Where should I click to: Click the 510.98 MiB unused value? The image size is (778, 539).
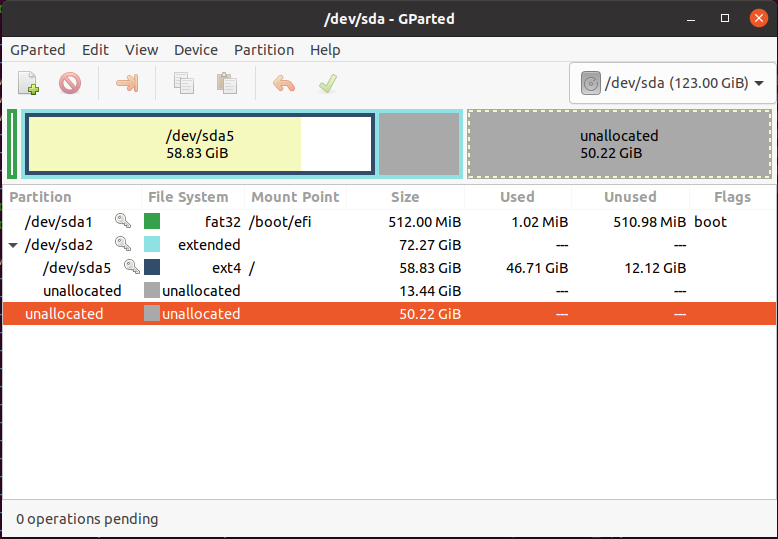pos(649,221)
